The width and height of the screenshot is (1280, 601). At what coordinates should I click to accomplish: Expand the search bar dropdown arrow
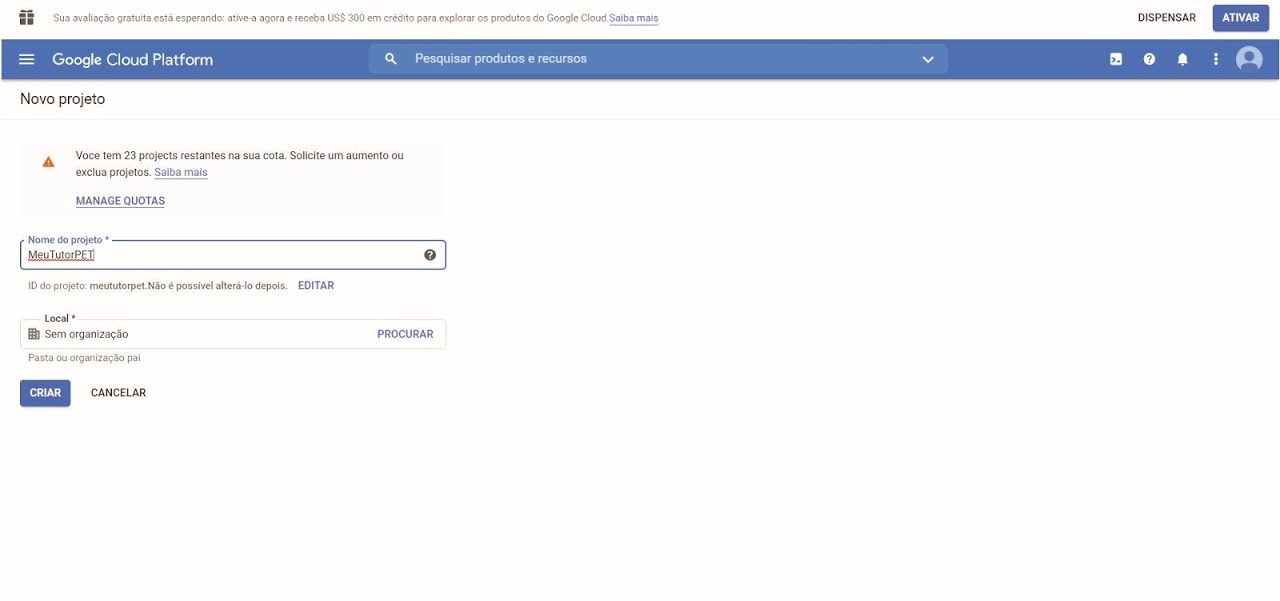(927, 60)
